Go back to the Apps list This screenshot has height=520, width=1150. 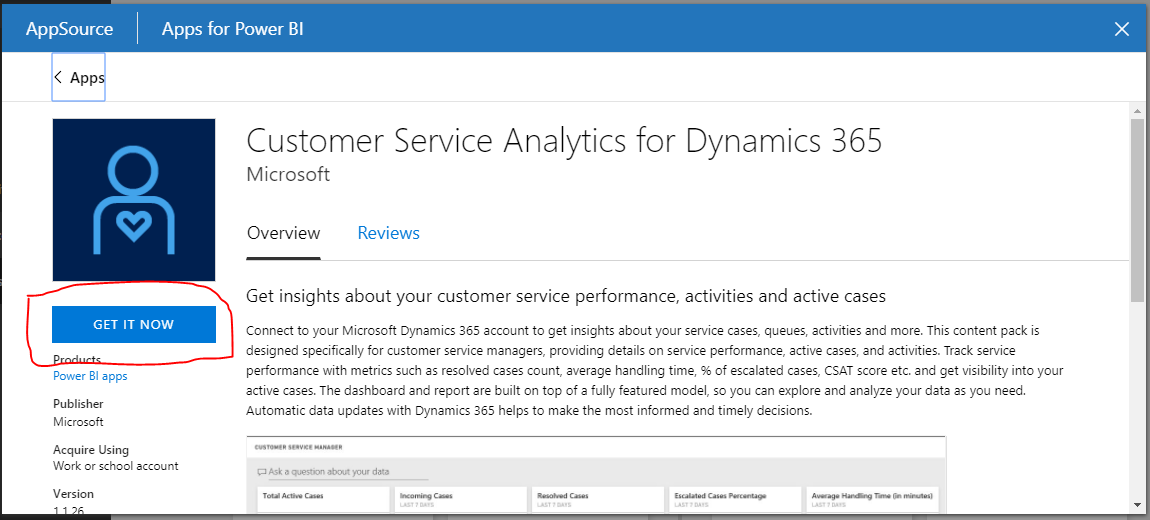point(79,77)
